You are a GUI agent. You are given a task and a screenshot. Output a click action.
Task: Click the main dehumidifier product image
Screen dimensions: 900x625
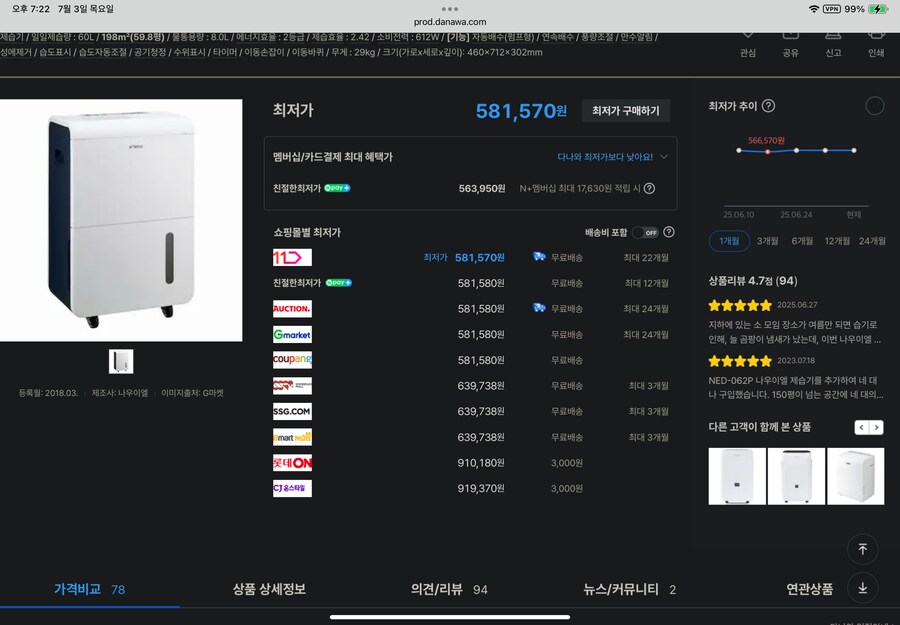point(121,220)
